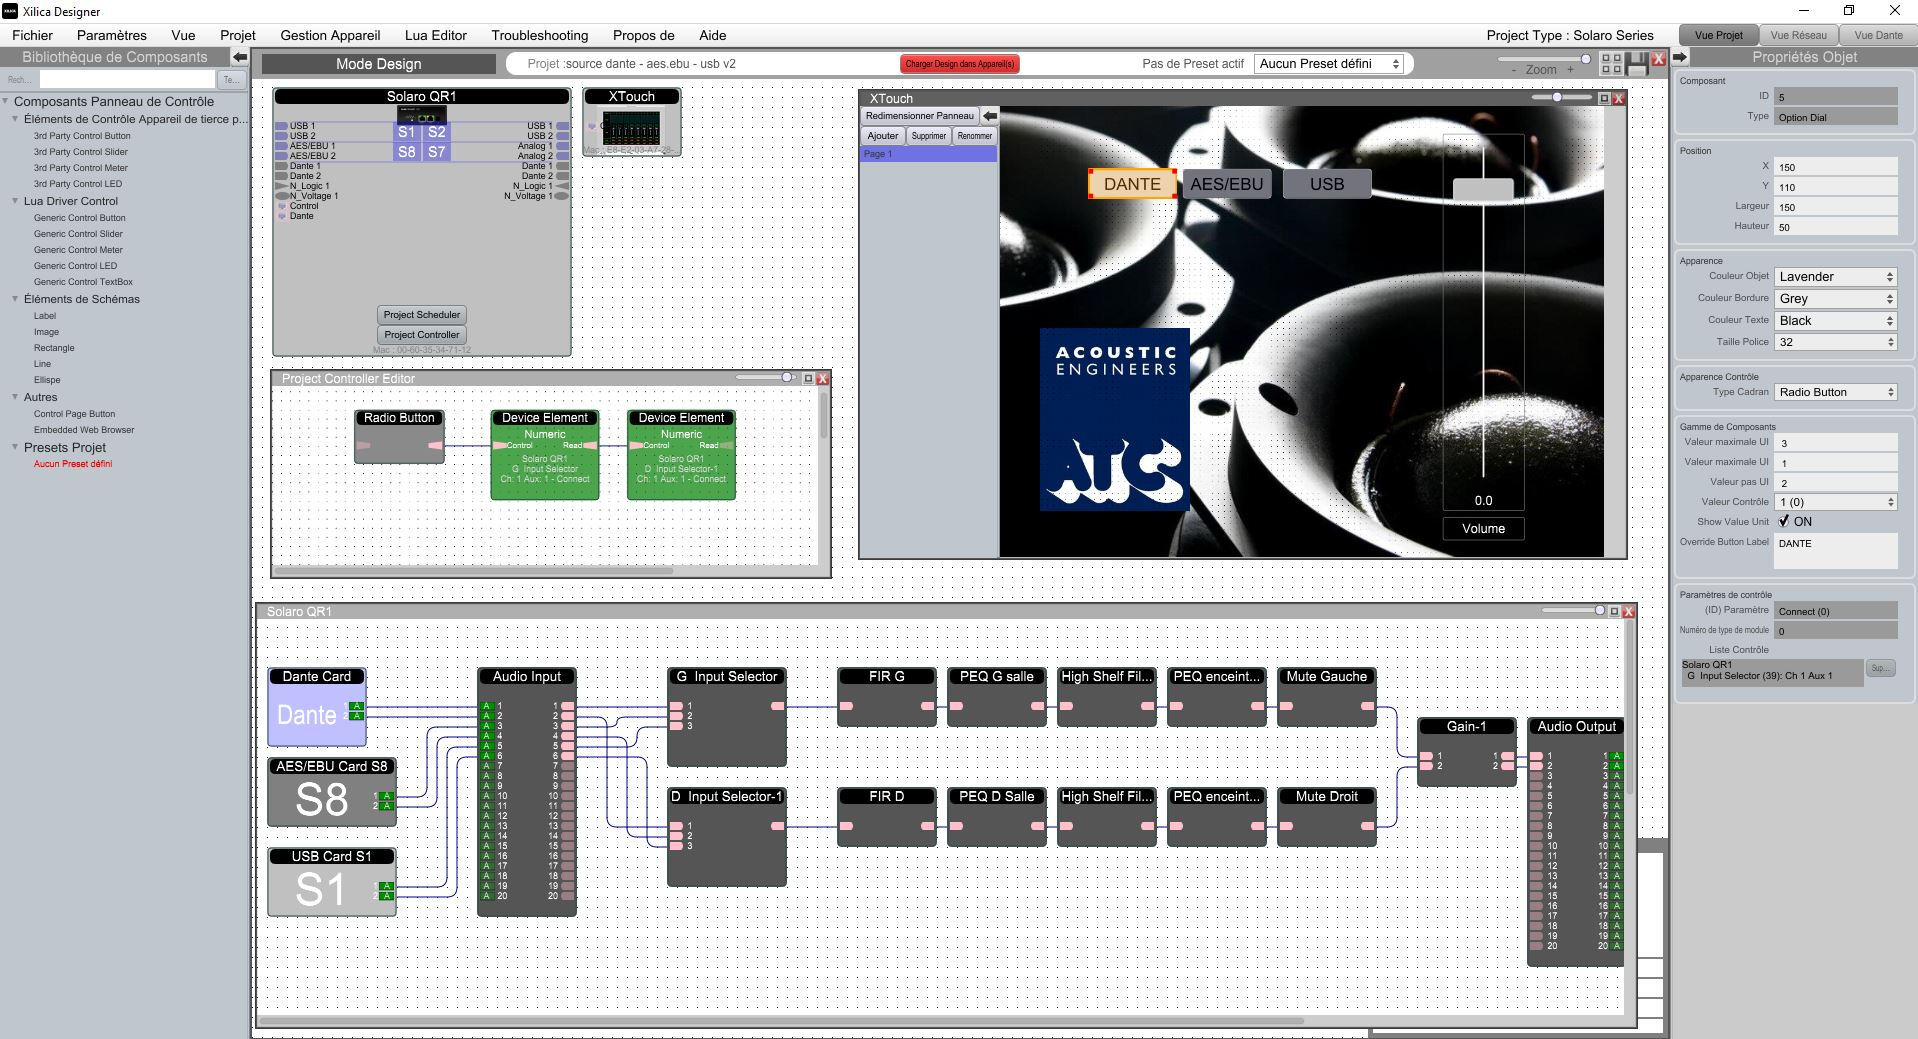1918x1039 pixels.
Task: Adjust the Volume fader on XTouch panel
Action: pyautogui.click(x=1483, y=190)
